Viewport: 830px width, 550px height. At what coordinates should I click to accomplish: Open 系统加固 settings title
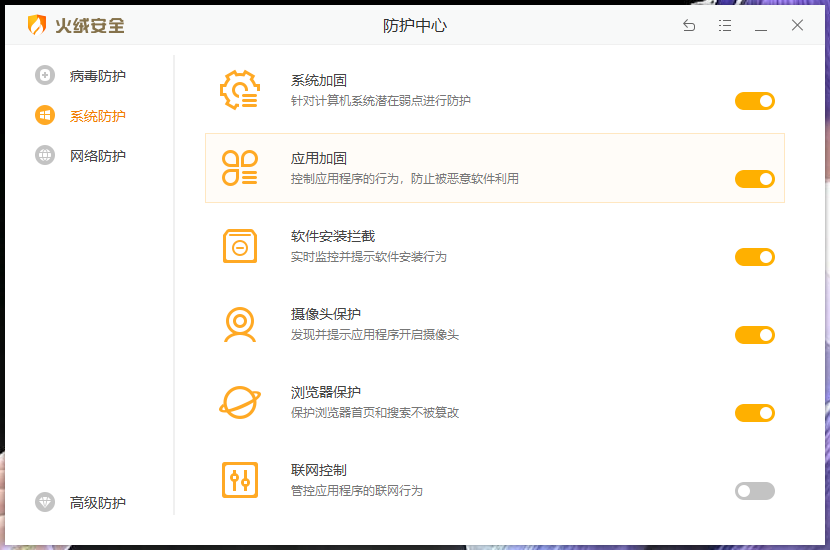pyautogui.click(x=319, y=80)
